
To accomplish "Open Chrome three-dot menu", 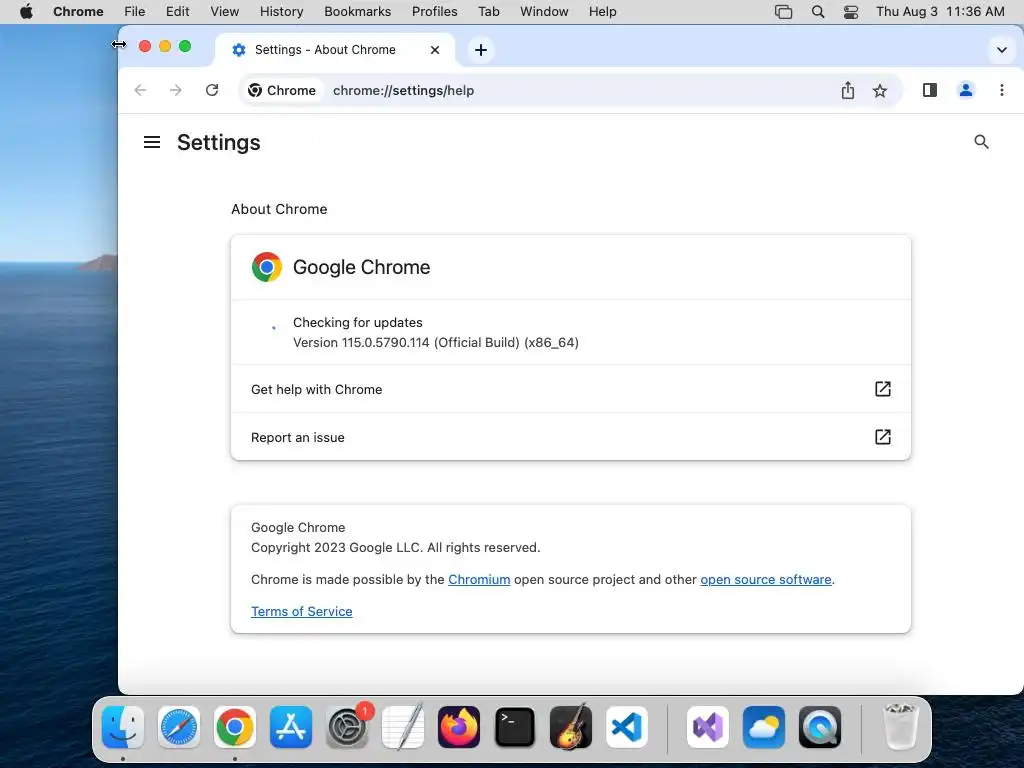I will coord(1002,90).
